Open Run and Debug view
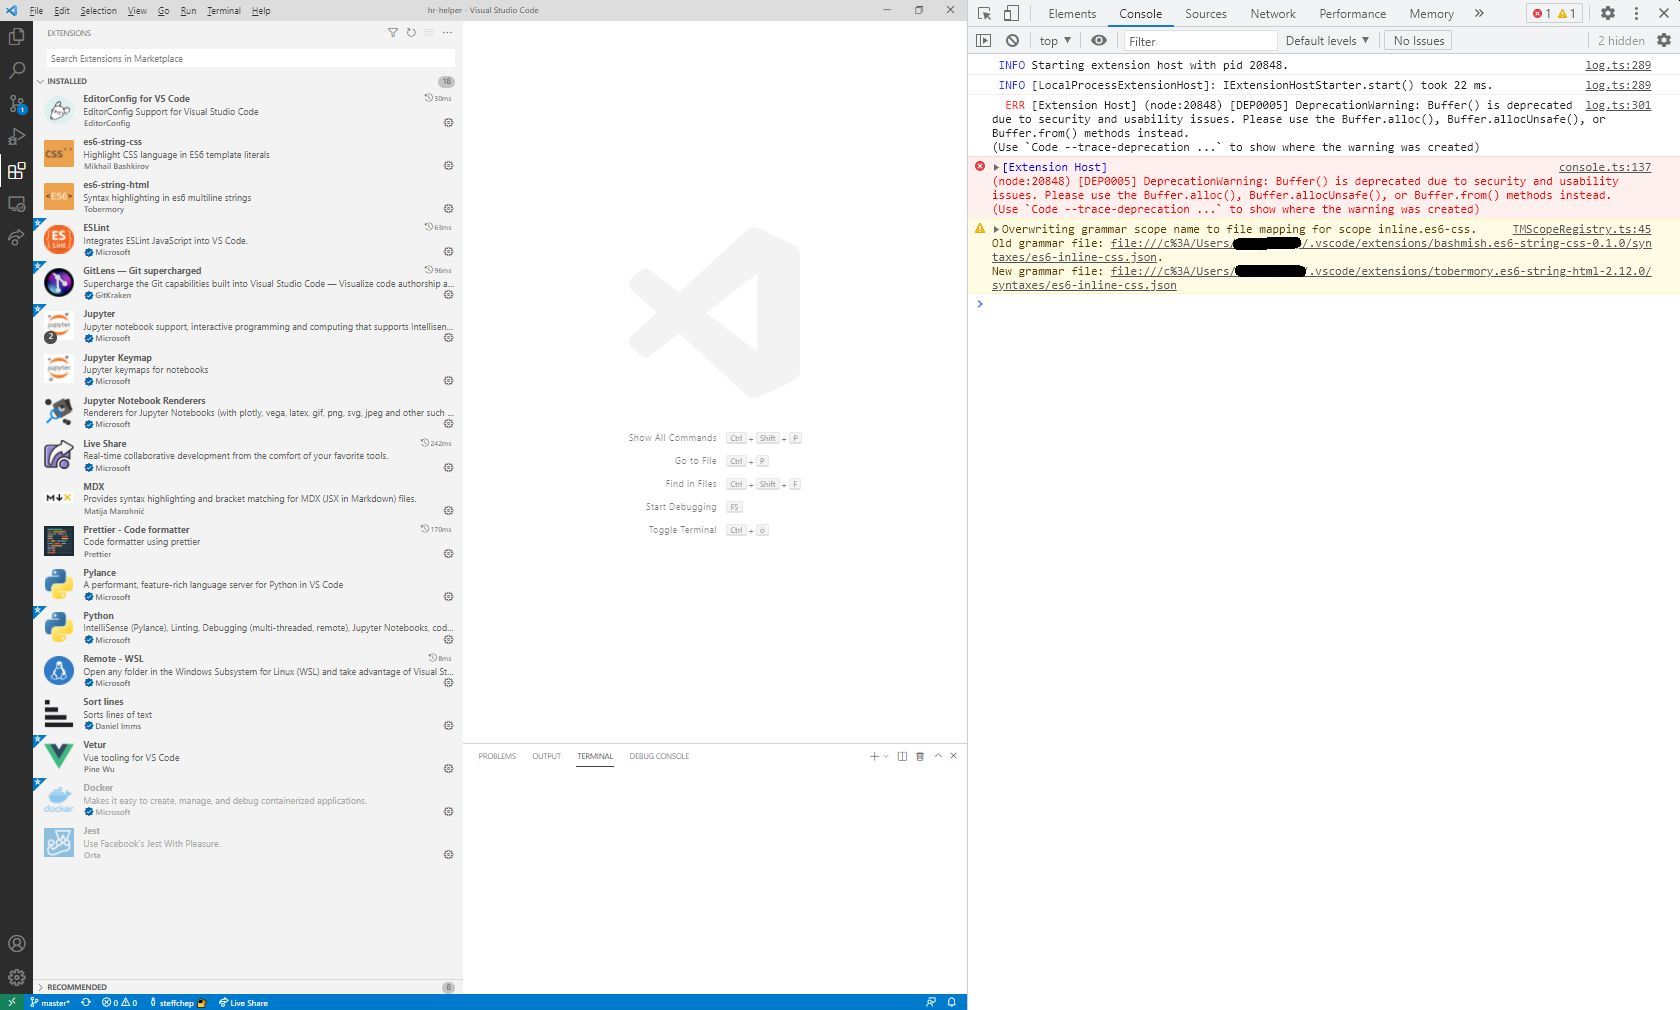The width and height of the screenshot is (1680, 1010). click(x=15, y=137)
